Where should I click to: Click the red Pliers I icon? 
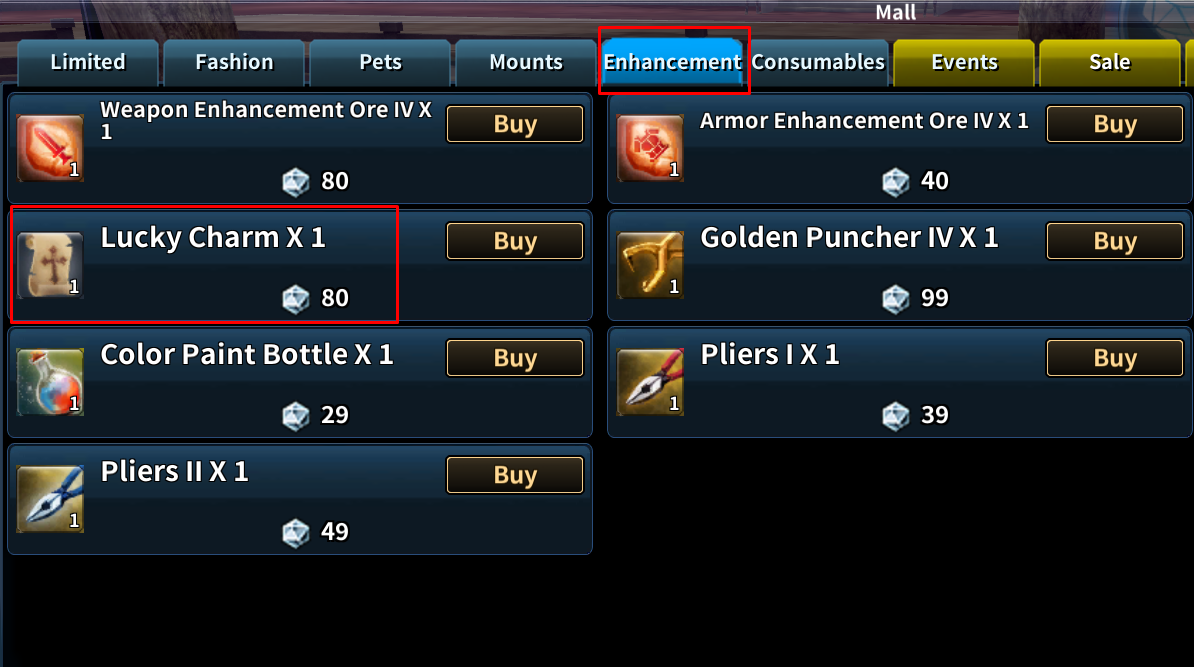pos(650,381)
